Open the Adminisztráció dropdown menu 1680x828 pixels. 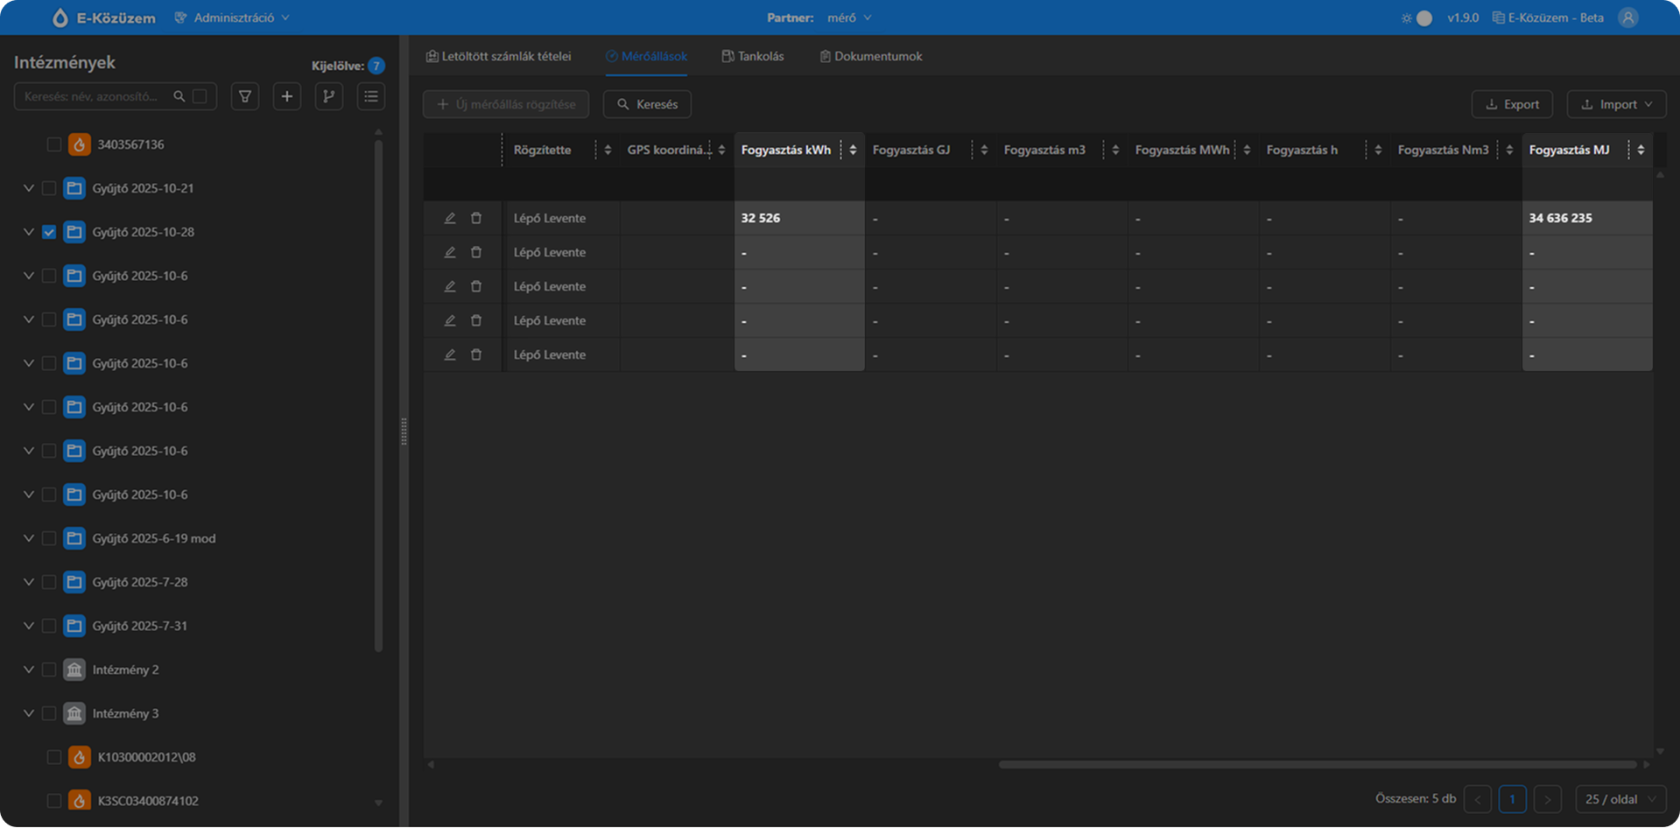point(233,18)
